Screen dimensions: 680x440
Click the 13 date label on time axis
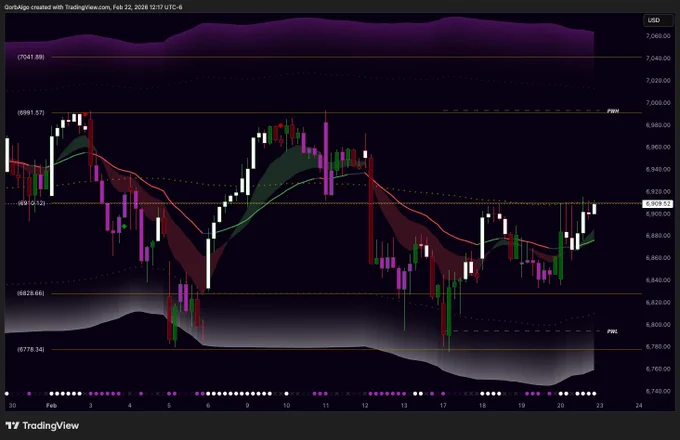(404, 406)
